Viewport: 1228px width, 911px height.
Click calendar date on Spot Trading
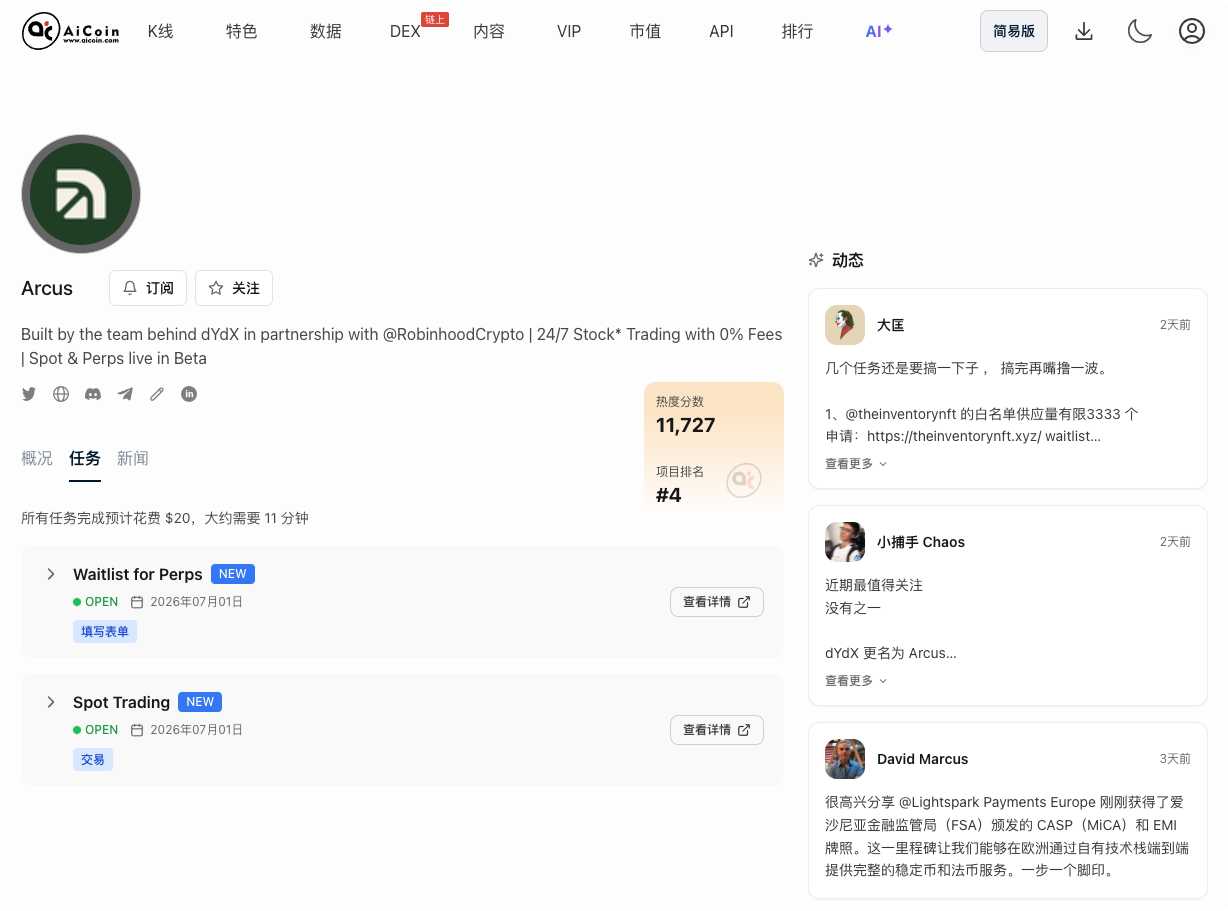click(187, 730)
